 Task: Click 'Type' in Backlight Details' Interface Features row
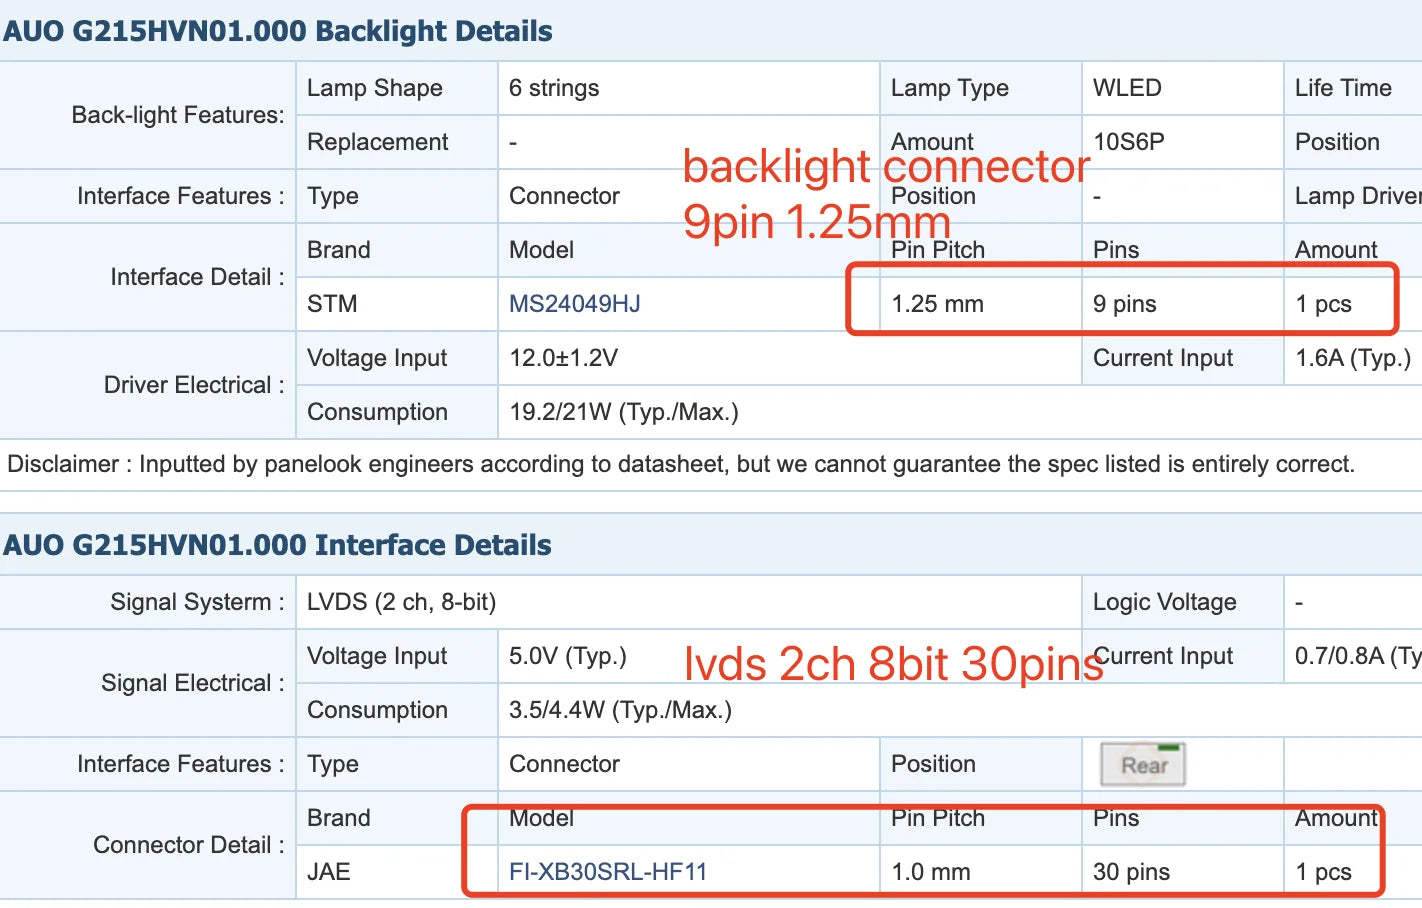333,196
